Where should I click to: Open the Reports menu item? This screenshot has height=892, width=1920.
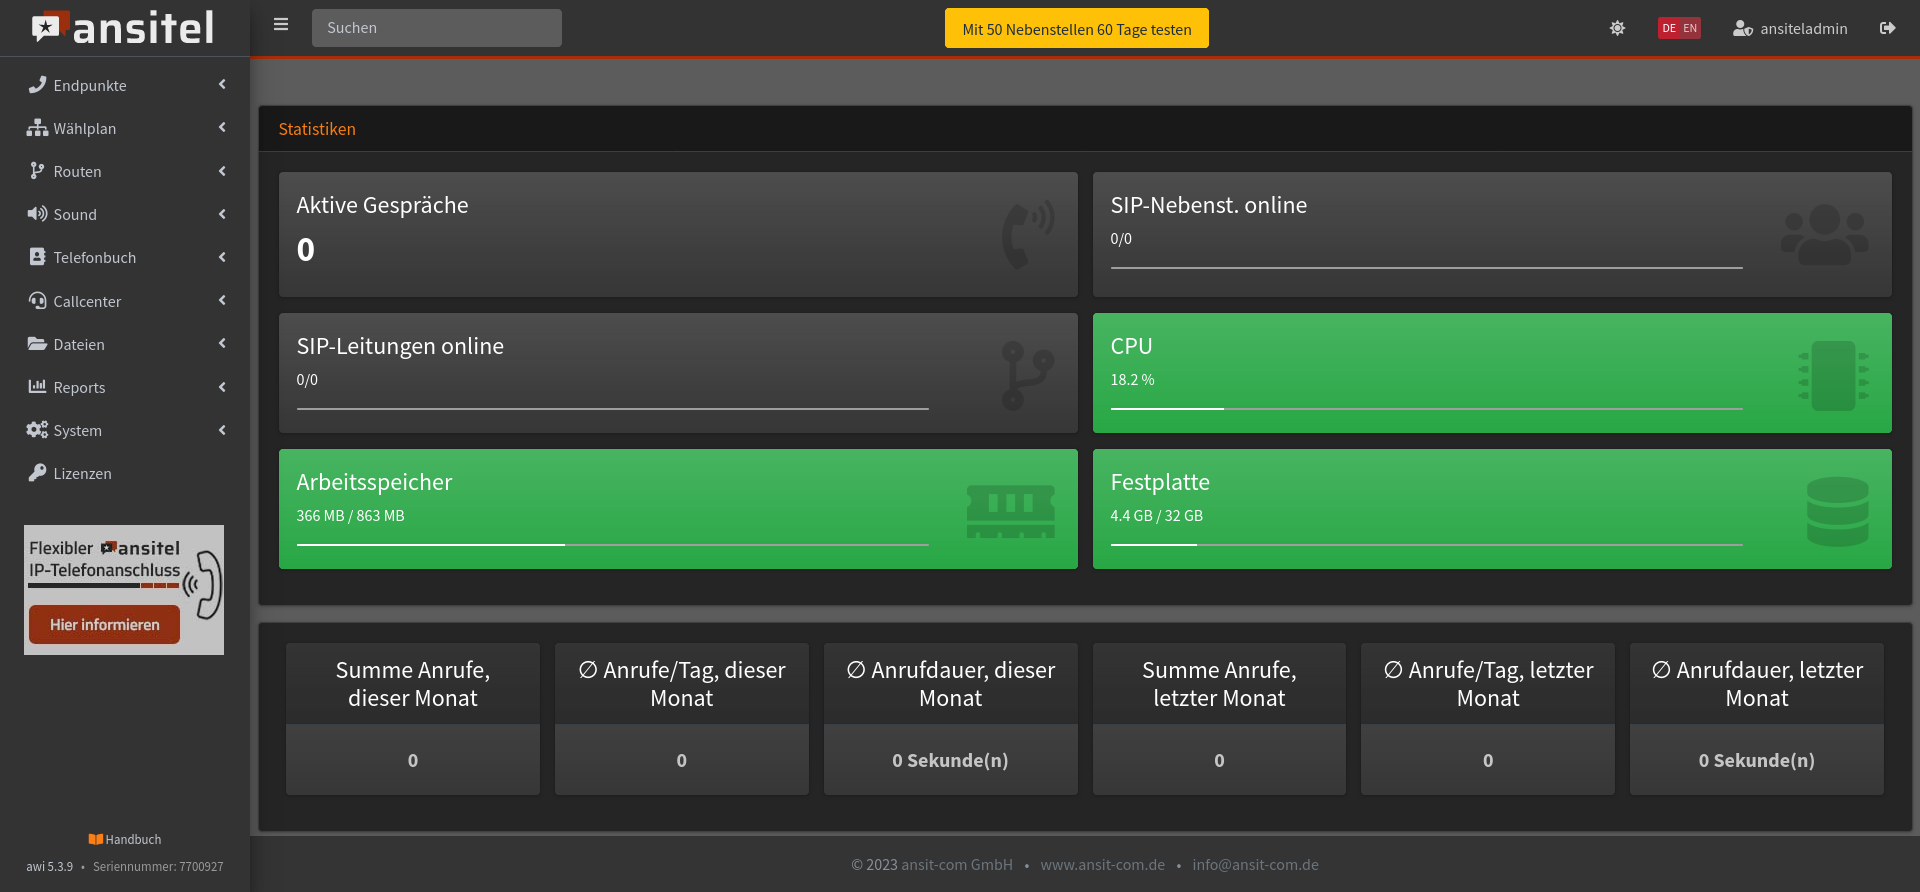point(79,387)
